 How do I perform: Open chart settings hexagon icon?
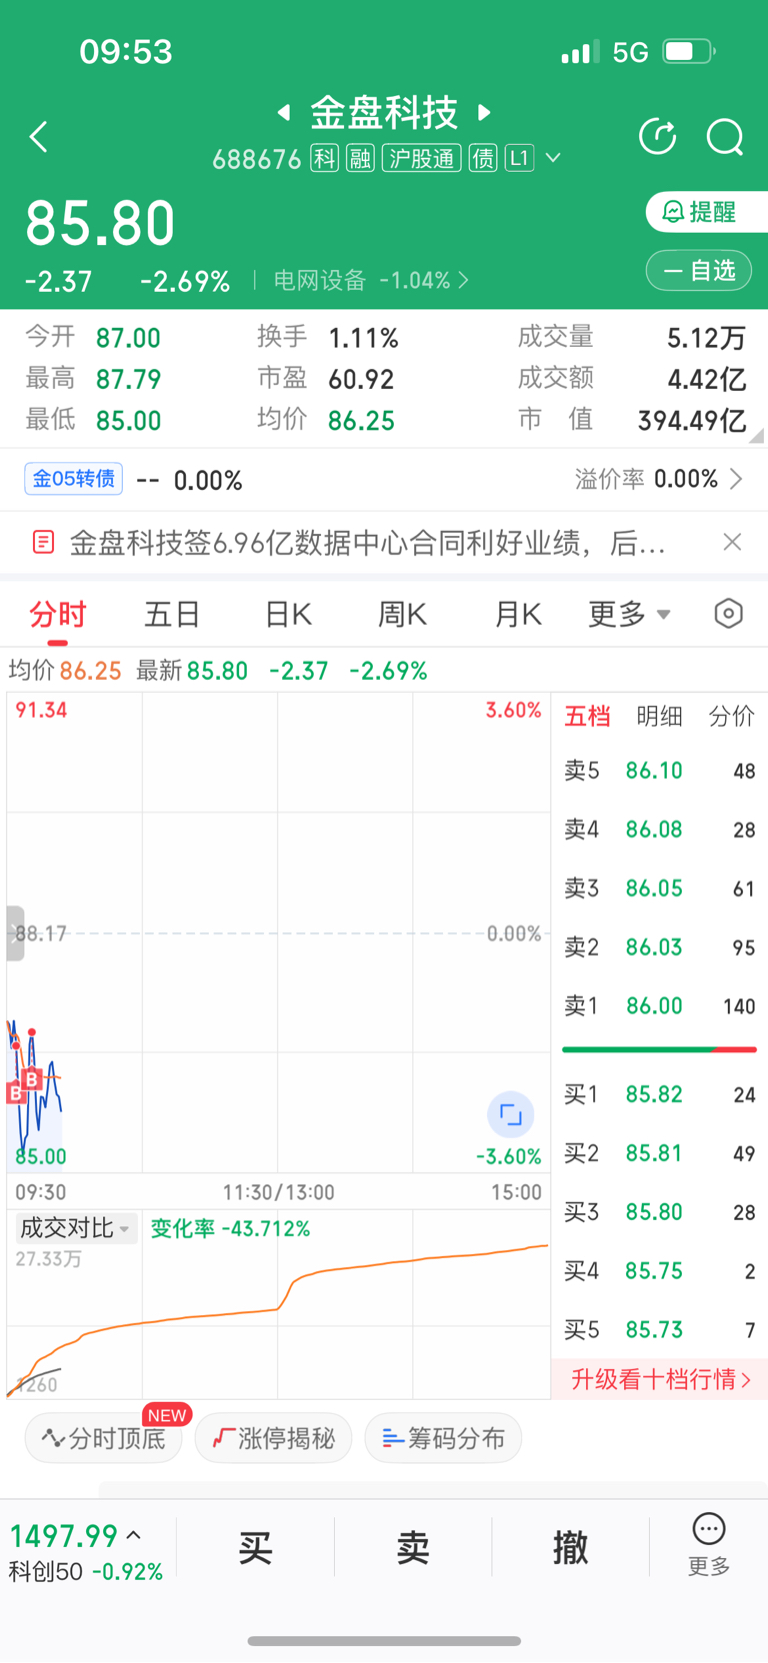[729, 613]
